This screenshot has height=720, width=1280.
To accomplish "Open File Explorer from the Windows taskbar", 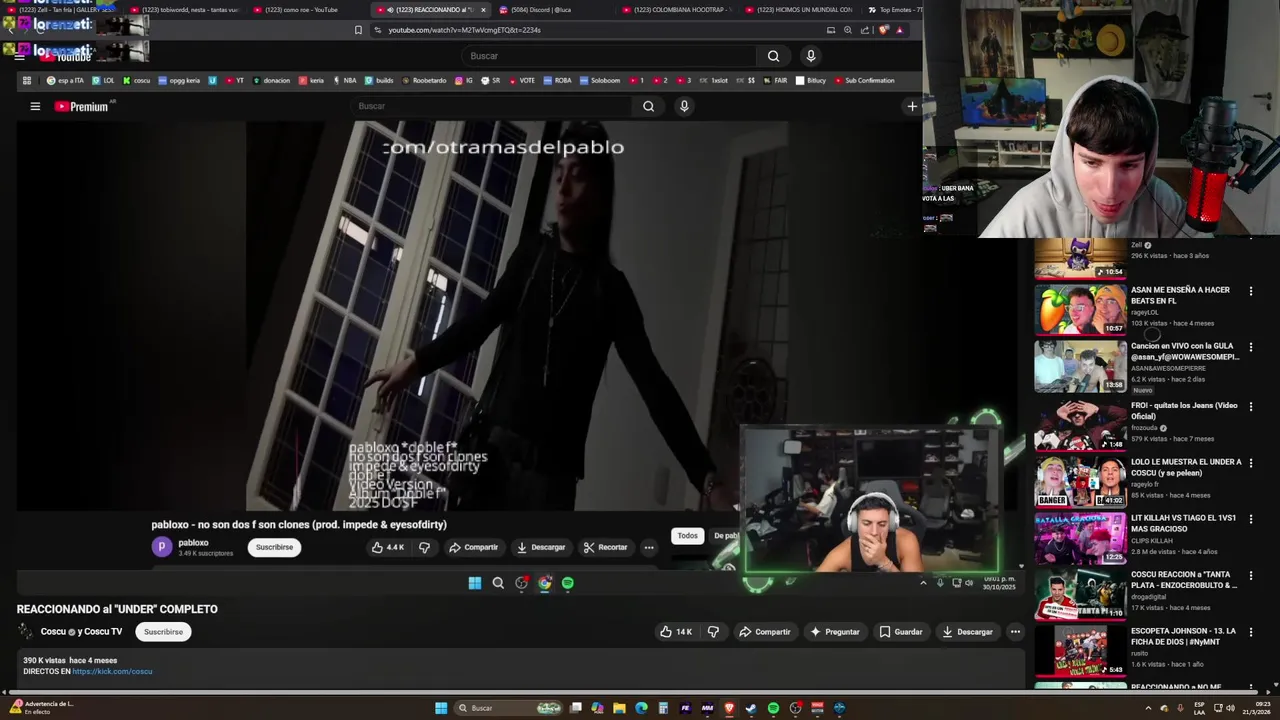I will tap(619, 708).
